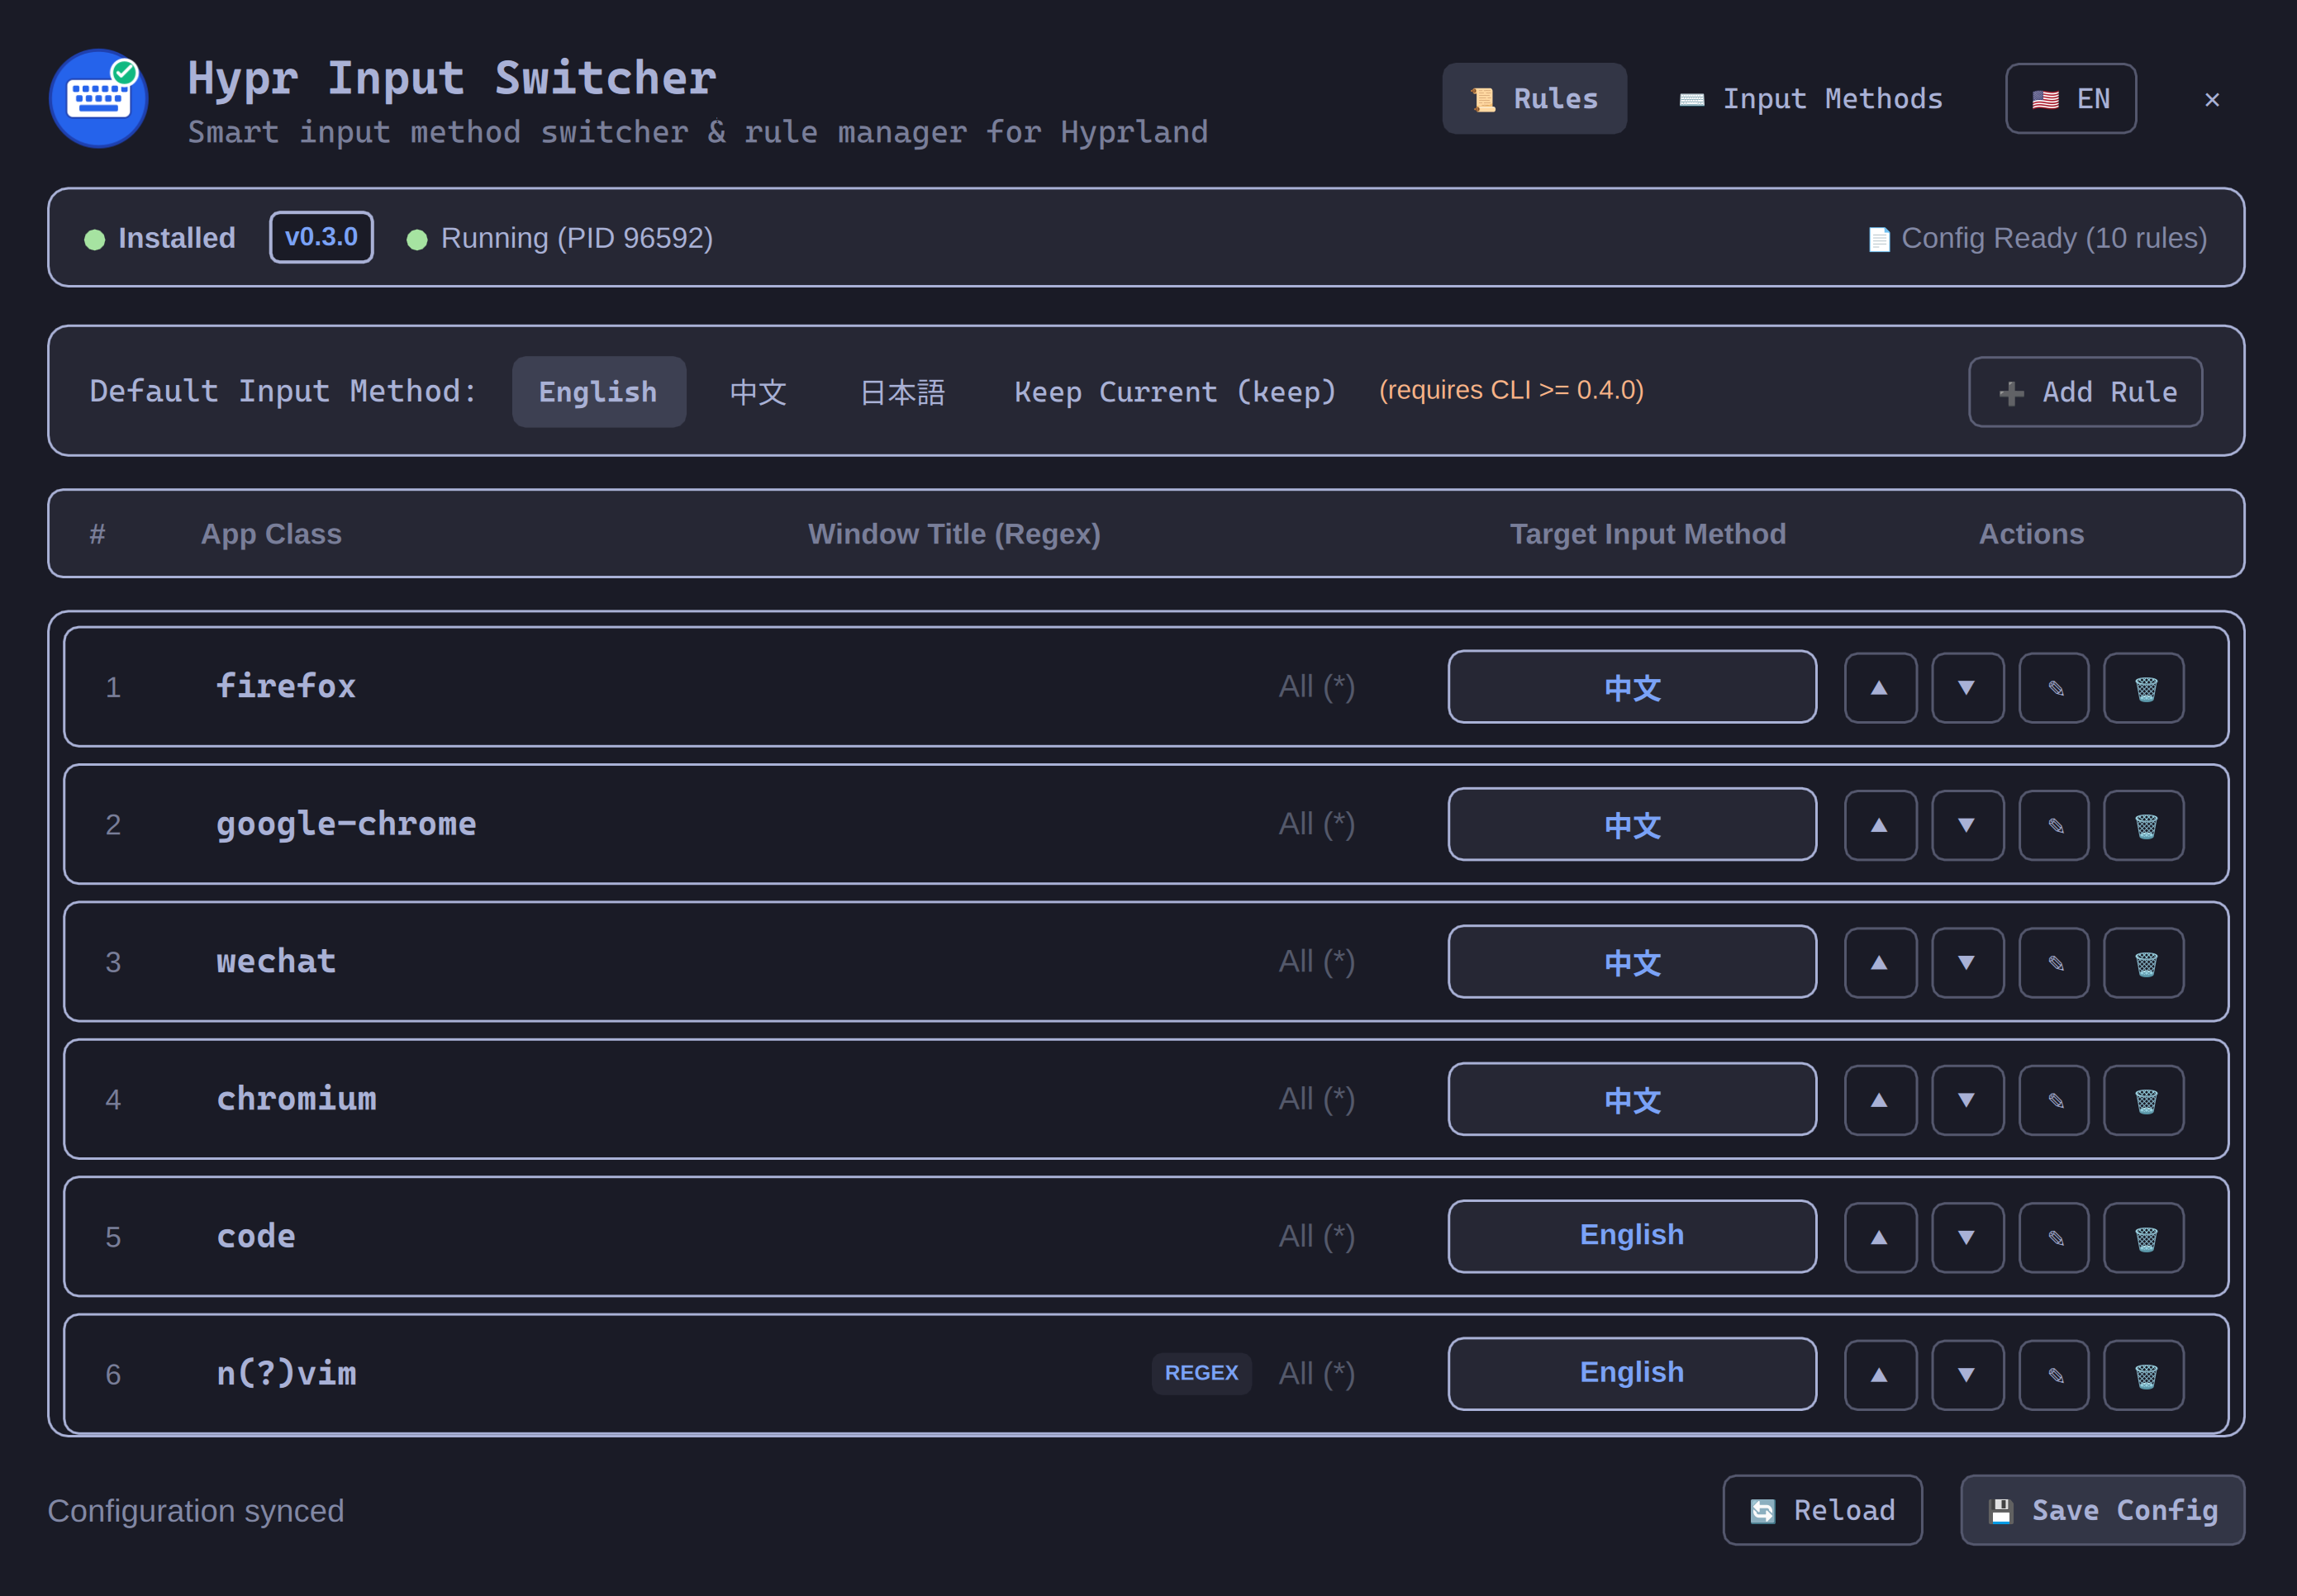Click the code app class name
Image resolution: width=2297 pixels, height=1596 pixels.
256,1236
